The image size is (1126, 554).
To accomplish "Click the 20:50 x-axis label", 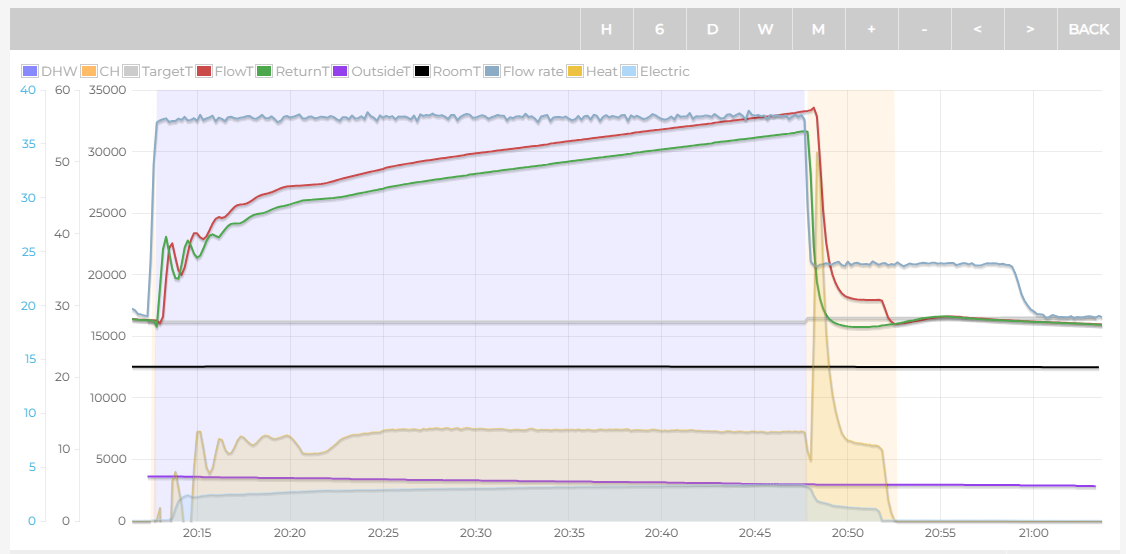I will [x=847, y=534].
